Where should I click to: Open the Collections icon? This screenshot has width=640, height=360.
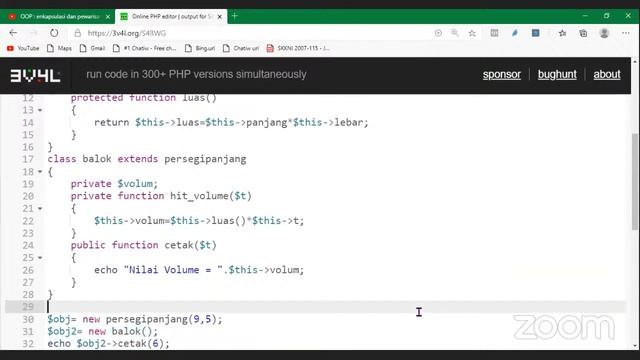click(x=583, y=33)
